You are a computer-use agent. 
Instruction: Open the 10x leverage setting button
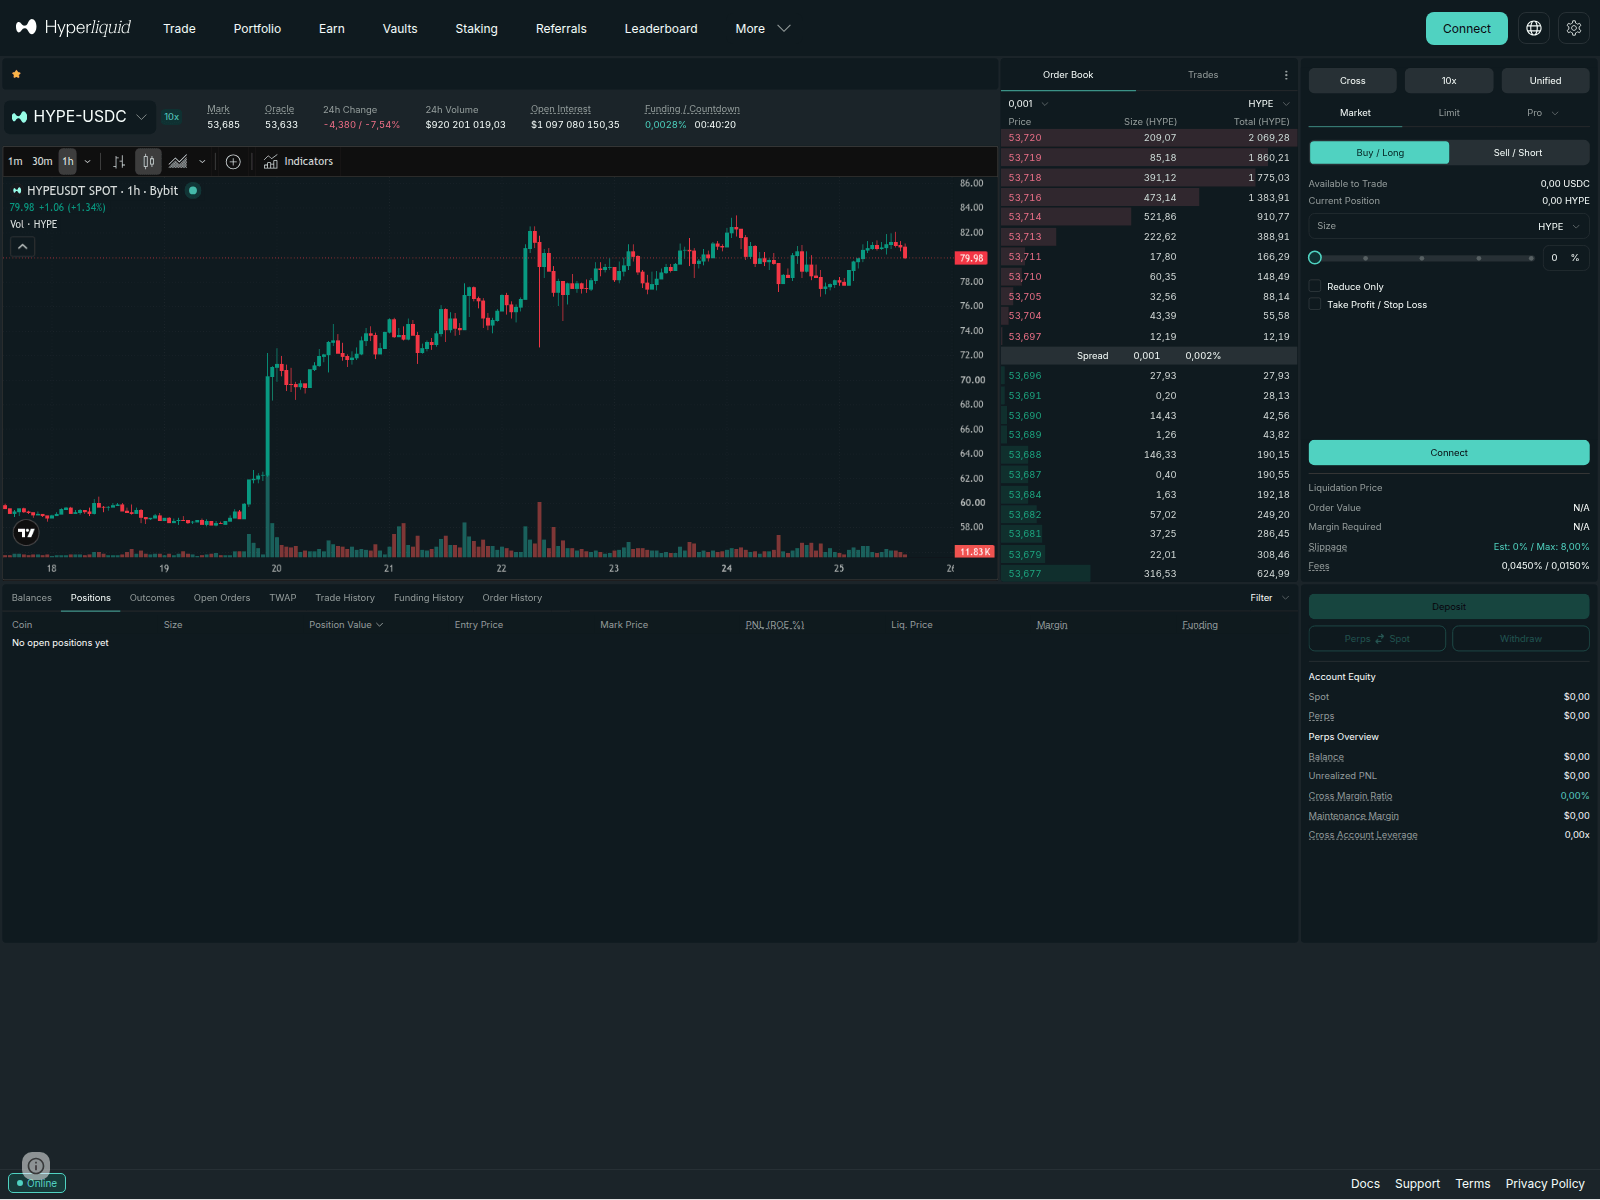point(1449,80)
